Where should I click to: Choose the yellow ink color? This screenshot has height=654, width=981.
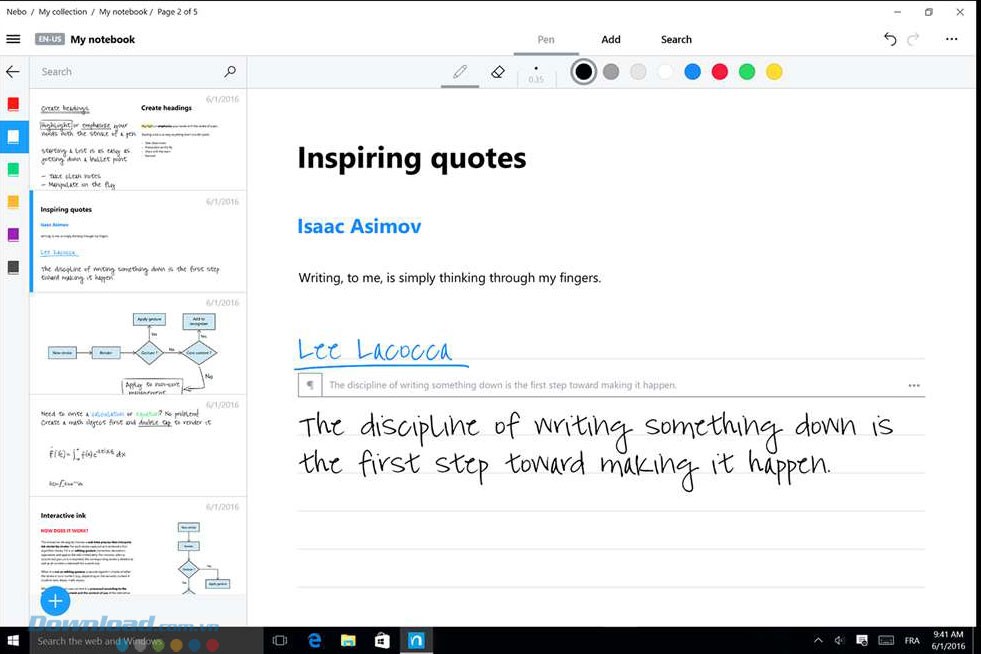pos(773,72)
